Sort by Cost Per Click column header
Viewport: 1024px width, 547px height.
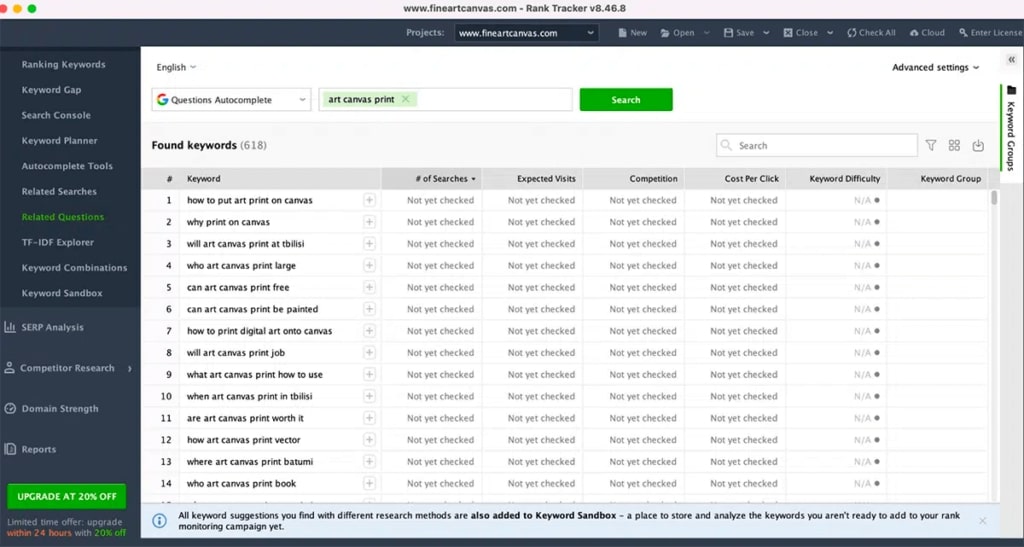tap(735, 179)
